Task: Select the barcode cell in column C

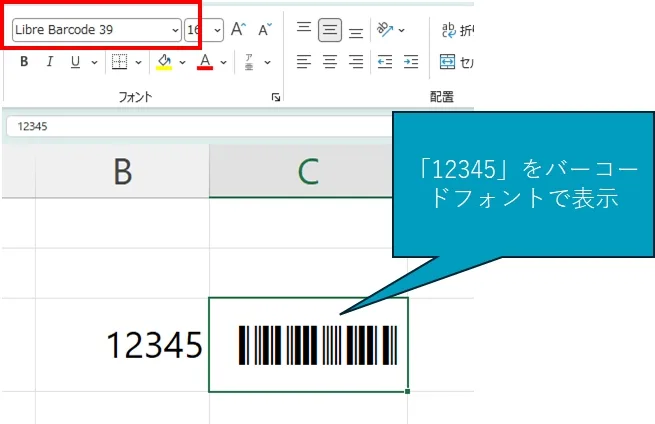Action: 308,345
